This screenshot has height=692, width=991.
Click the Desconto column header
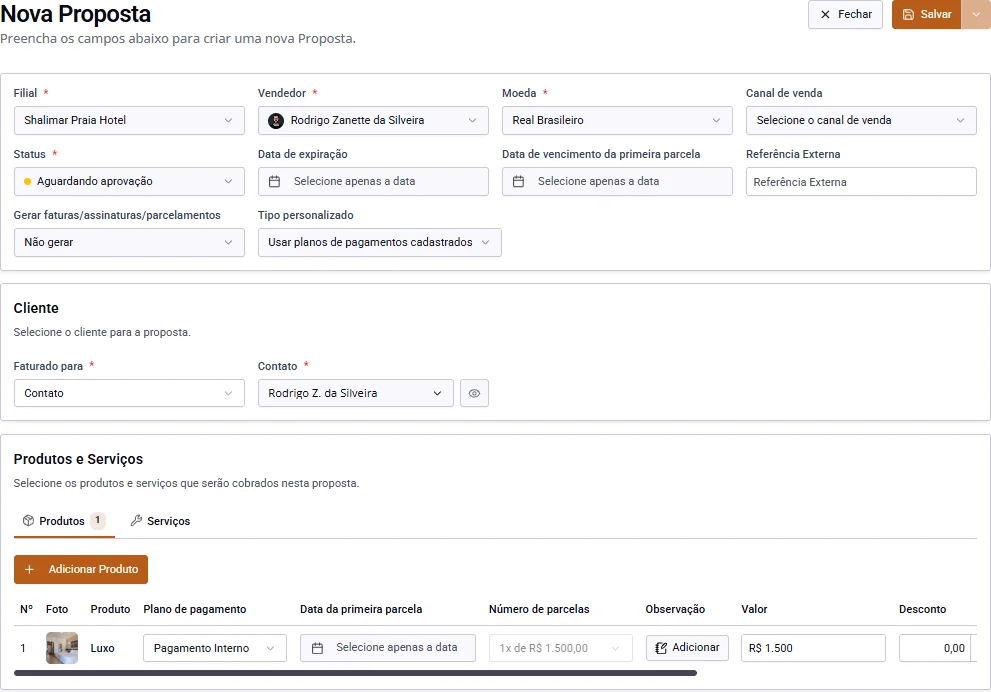[922, 609]
